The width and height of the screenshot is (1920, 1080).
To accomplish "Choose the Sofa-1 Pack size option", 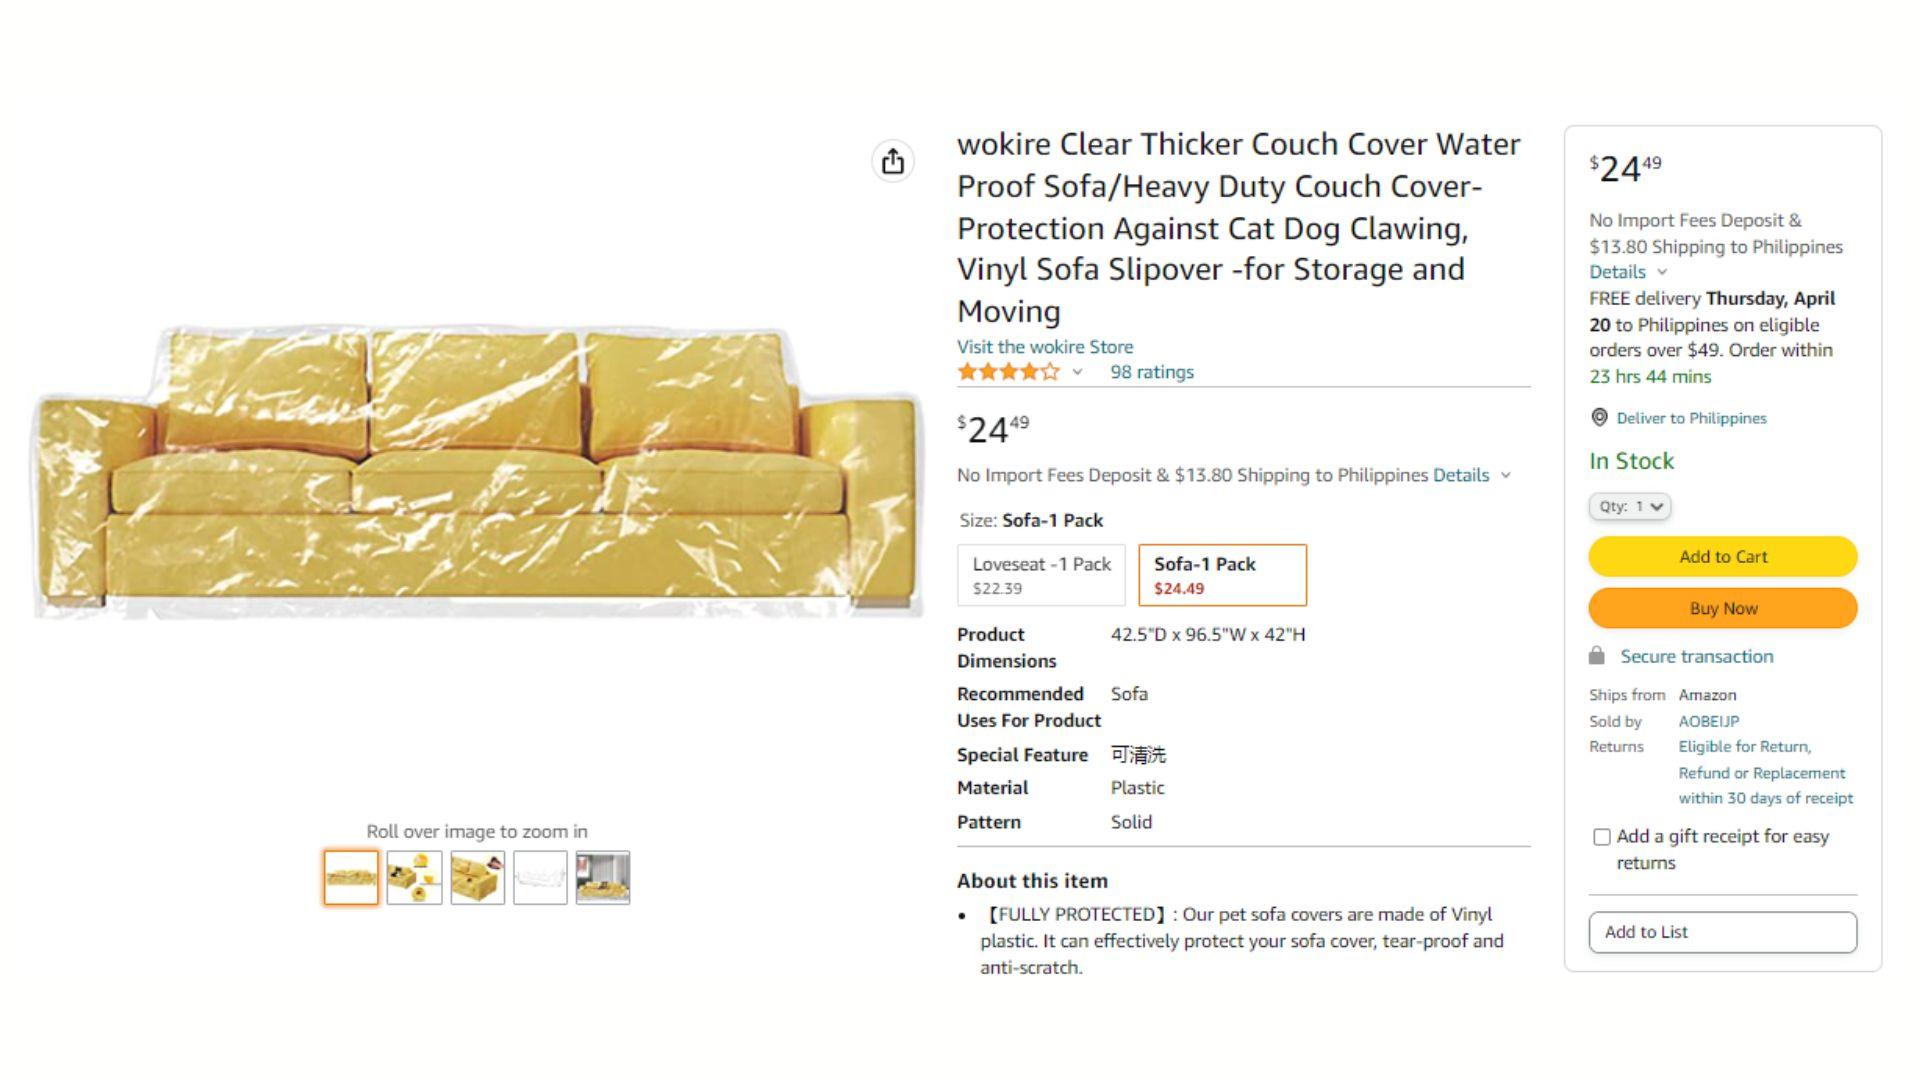I will tap(1222, 575).
